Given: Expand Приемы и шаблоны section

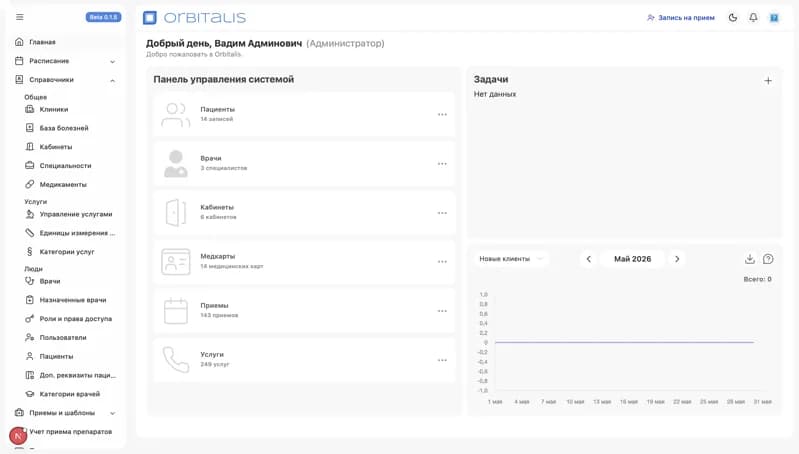Looking at the screenshot, I should click(66, 413).
